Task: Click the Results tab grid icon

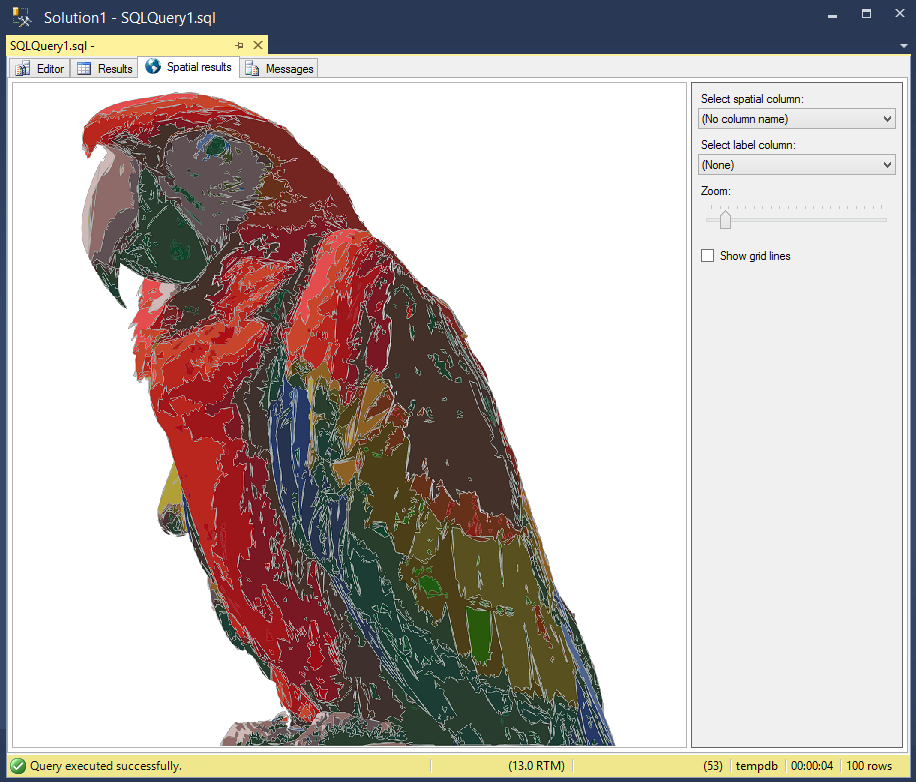Action: tap(82, 67)
